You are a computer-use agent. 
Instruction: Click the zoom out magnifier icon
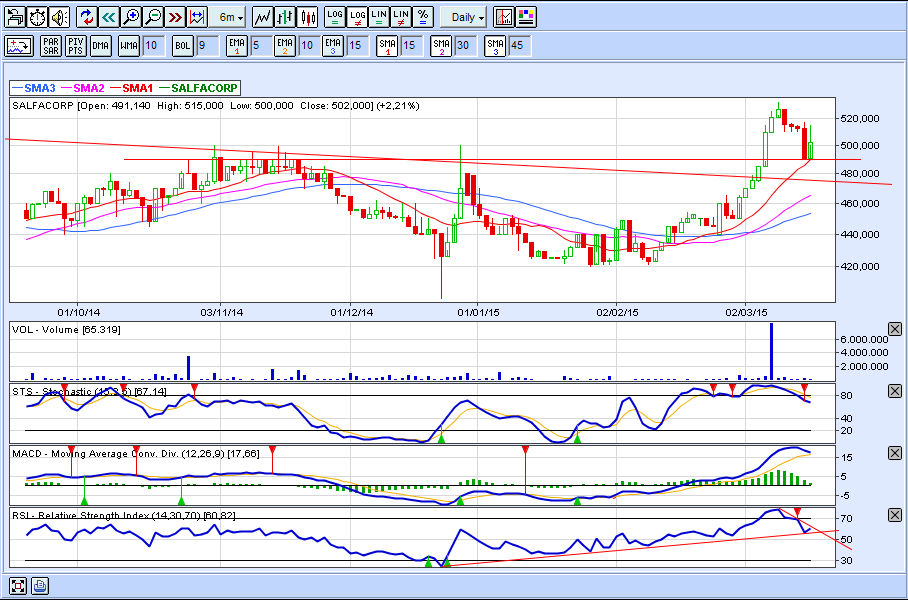click(153, 17)
